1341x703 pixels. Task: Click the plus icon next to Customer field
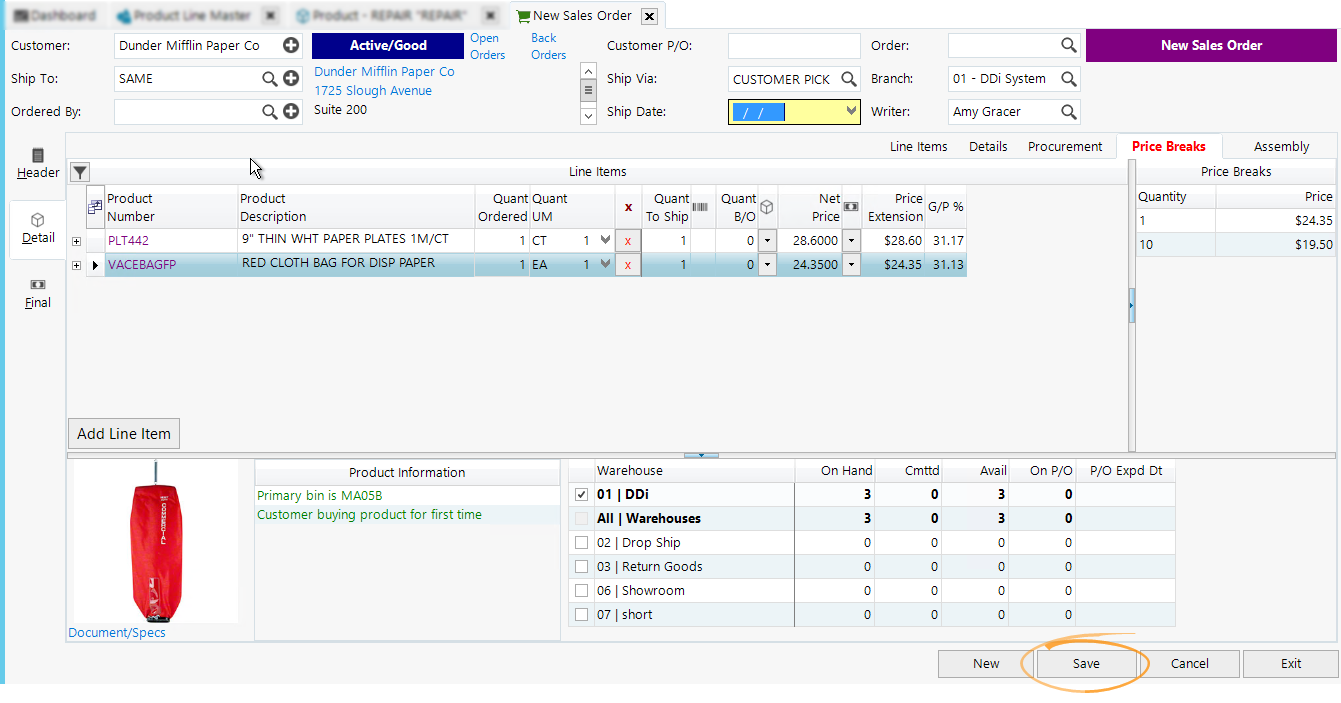pos(291,46)
